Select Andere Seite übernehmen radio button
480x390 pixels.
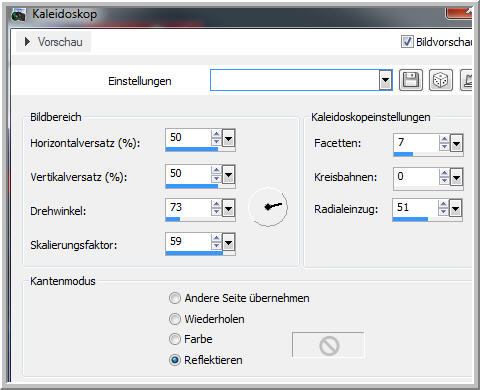(x=175, y=298)
